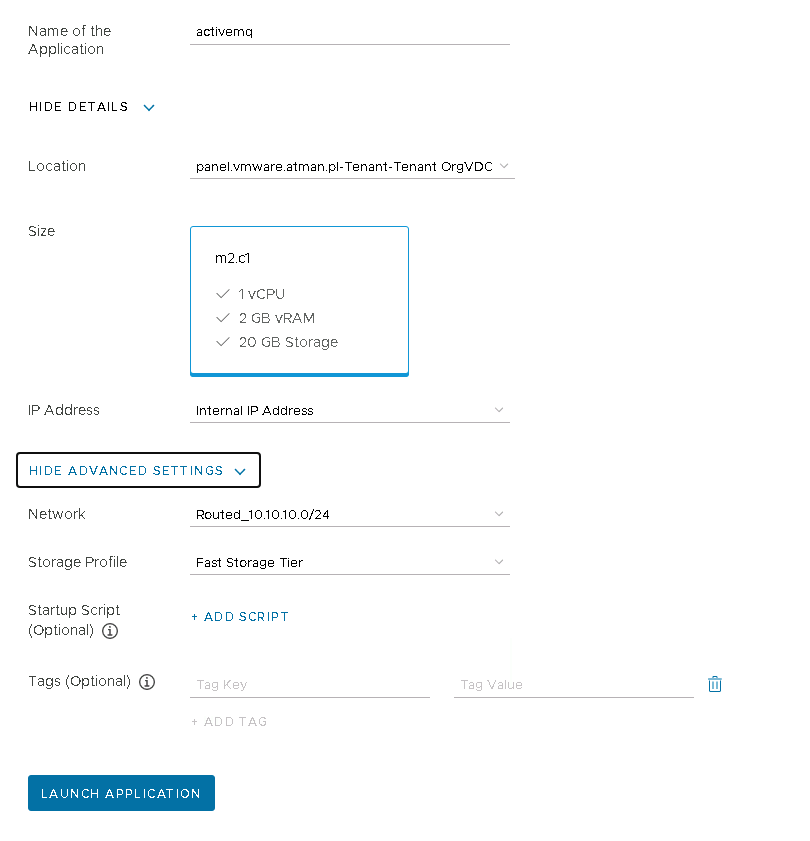Open the Location dropdown

tap(352, 166)
